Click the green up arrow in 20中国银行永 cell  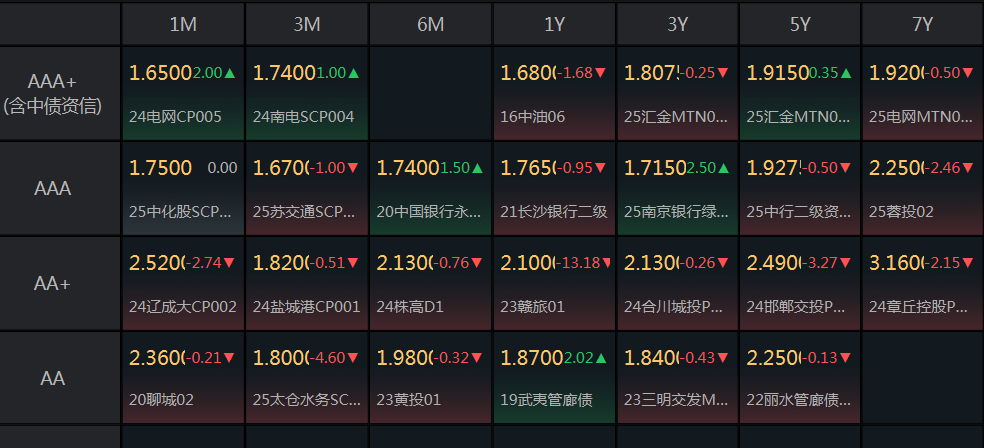pyautogui.click(x=477, y=168)
